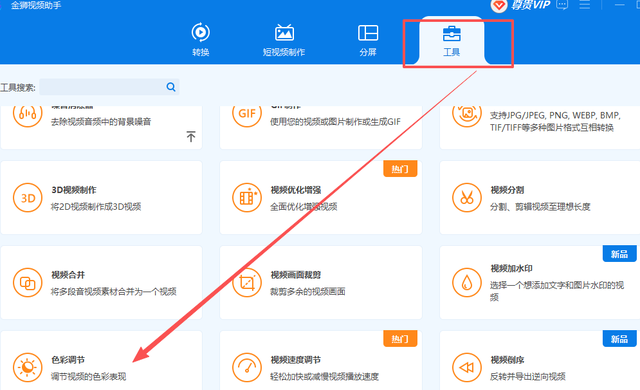
Task: Click the 视频优化增强 film icon
Action: point(247,198)
